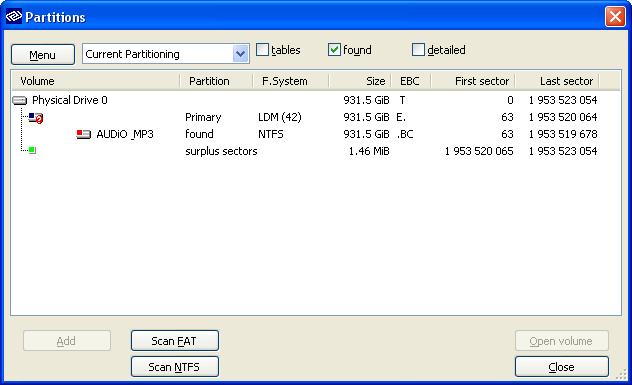632x385 pixels.
Task: Click the NTFS file system cell
Action: tap(270, 134)
